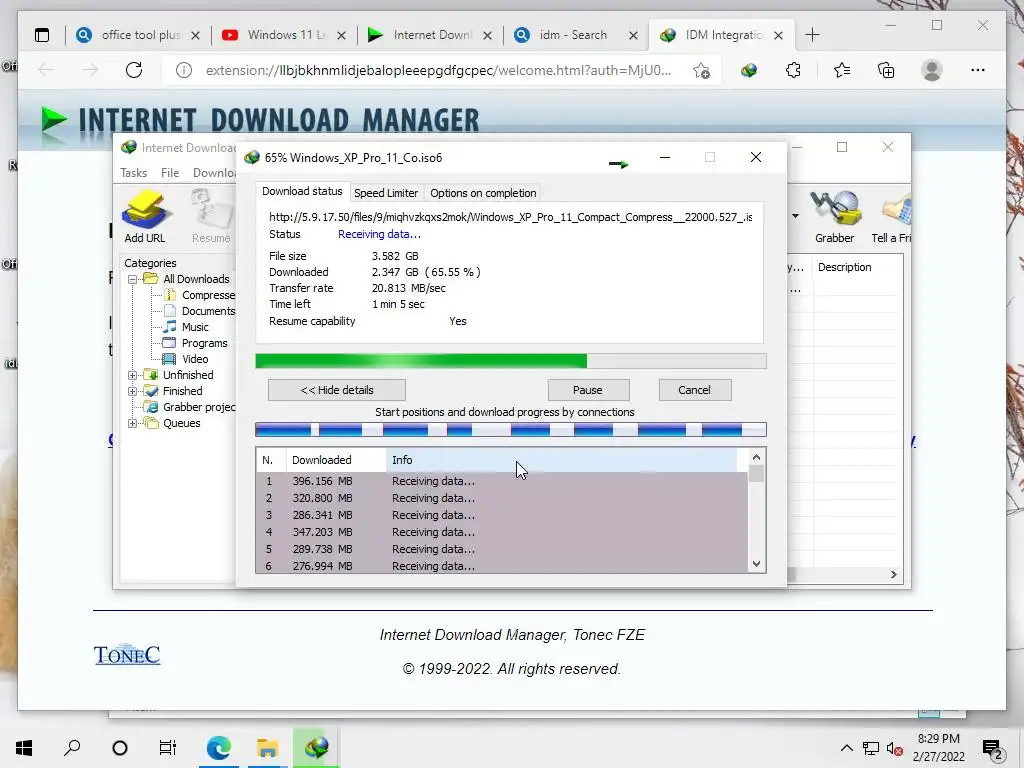The height and width of the screenshot is (768, 1024).
Task: Open the Options on completion tab
Action: (483, 193)
